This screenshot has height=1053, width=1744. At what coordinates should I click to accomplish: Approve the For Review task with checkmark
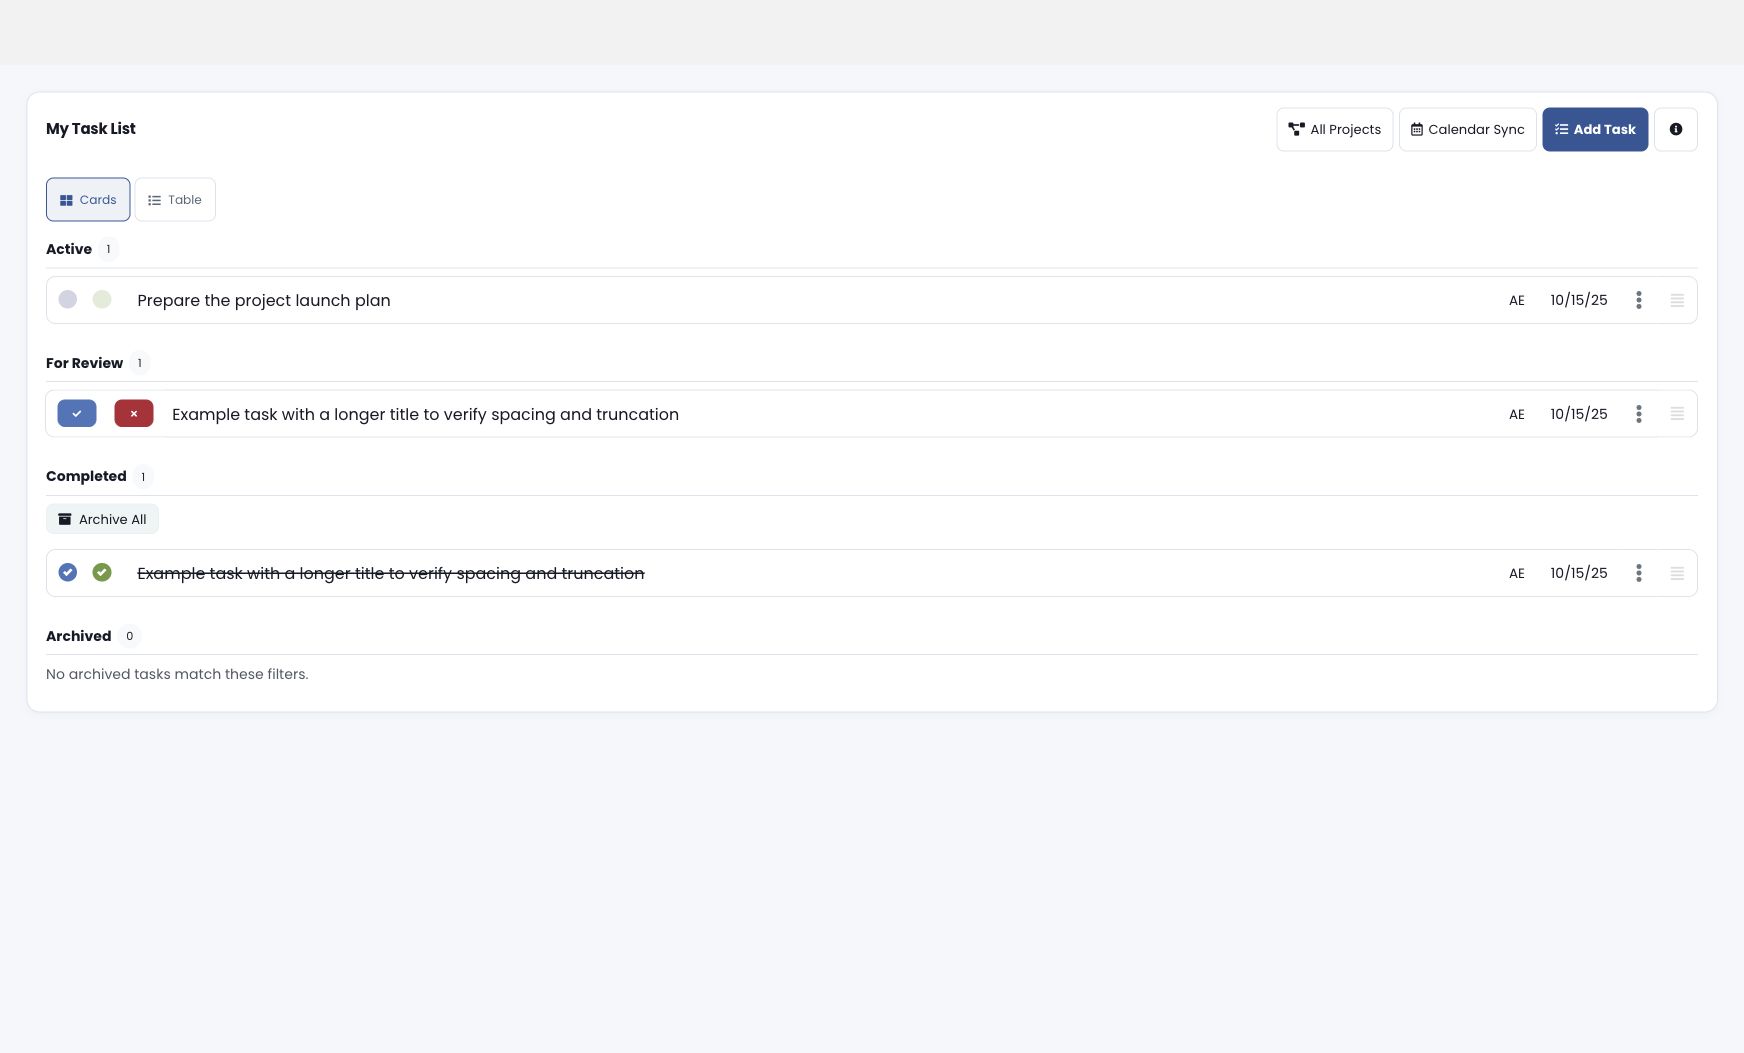(x=77, y=413)
